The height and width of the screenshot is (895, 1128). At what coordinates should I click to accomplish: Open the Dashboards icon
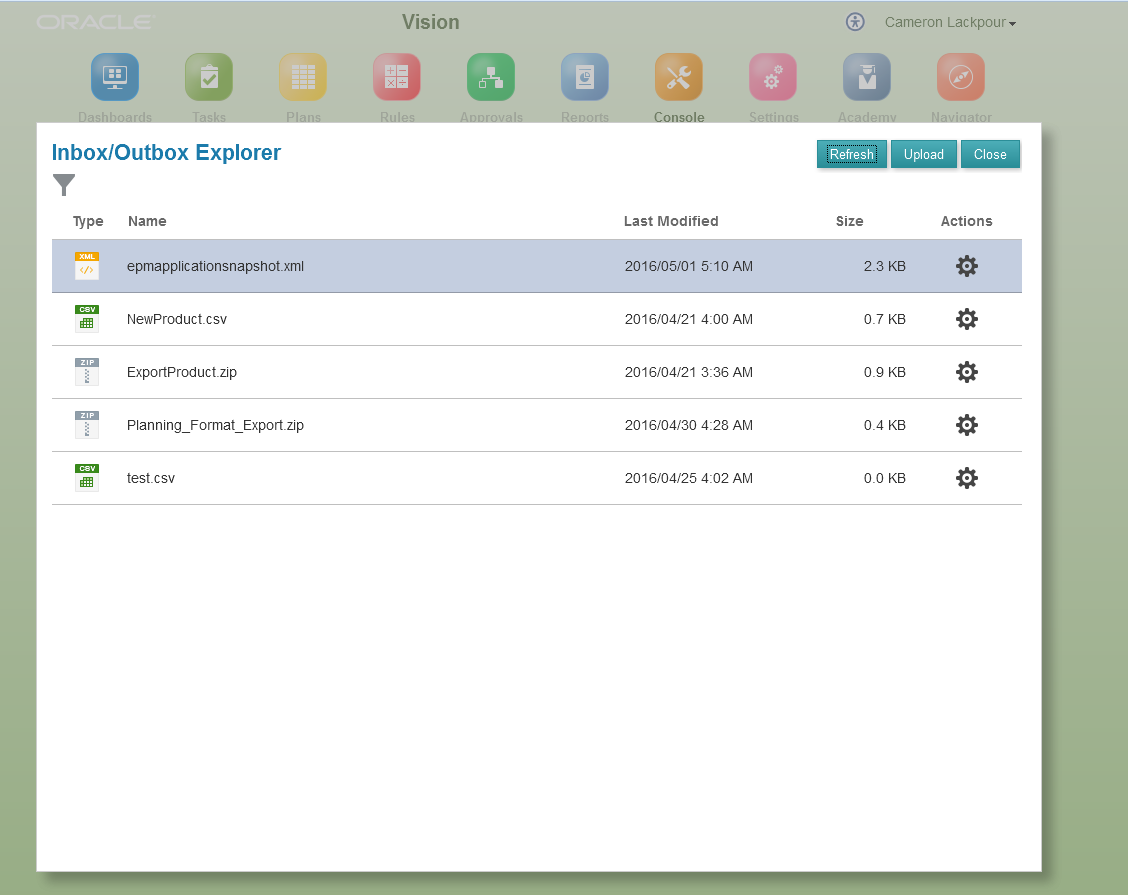coord(115,77)
